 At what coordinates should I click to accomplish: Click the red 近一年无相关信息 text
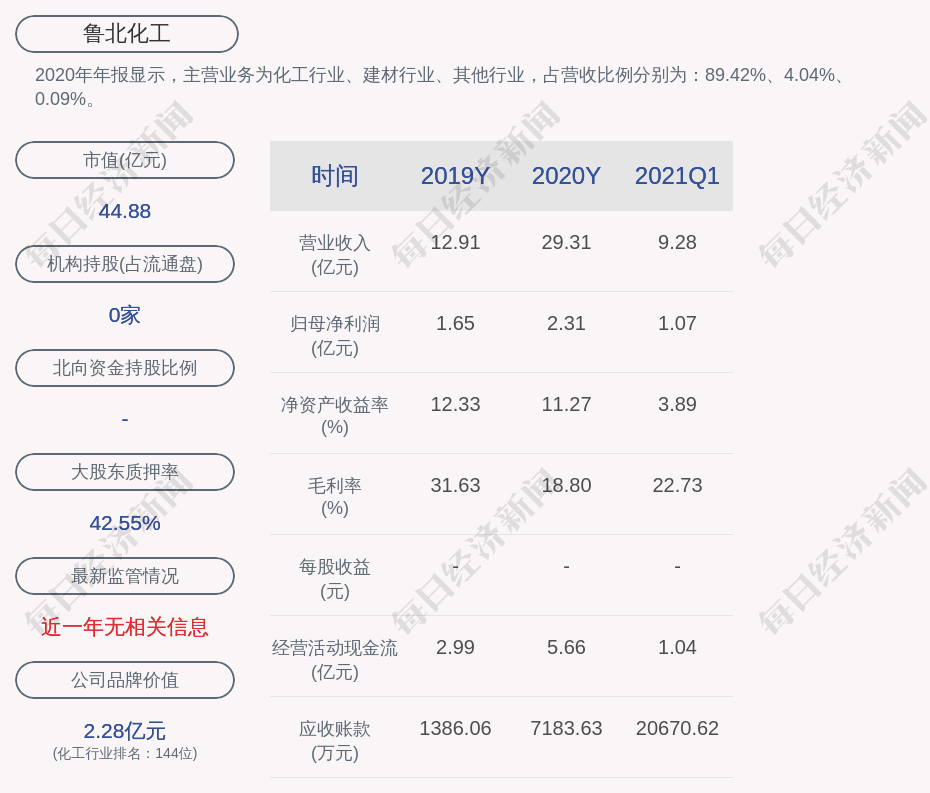point(125,627)
